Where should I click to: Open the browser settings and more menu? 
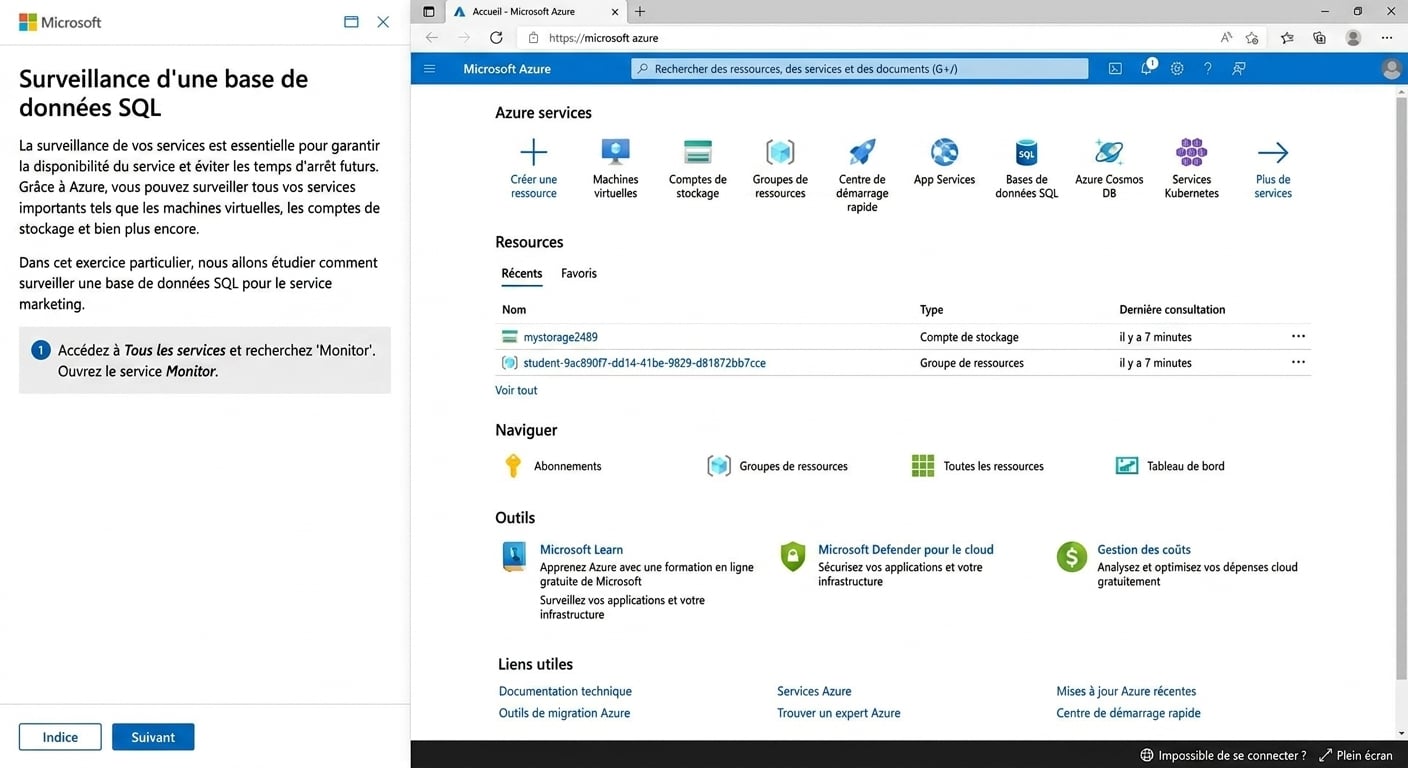tap(1387, 38)
